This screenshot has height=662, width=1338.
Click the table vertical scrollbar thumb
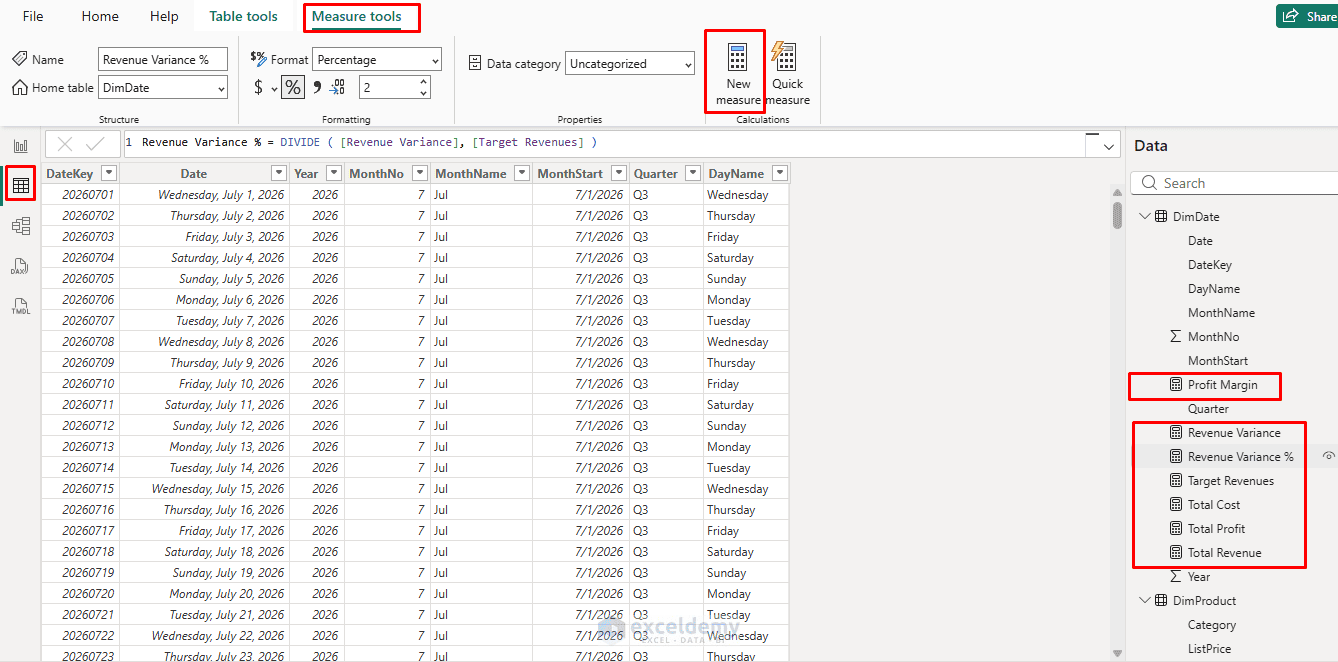tap(1117, 215)
